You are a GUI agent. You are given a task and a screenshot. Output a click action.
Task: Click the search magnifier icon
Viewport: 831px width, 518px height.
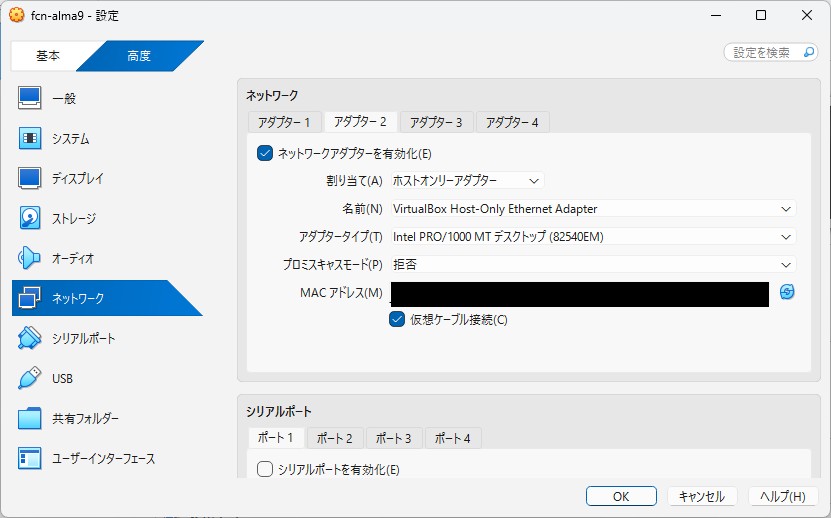pos(809,52)
